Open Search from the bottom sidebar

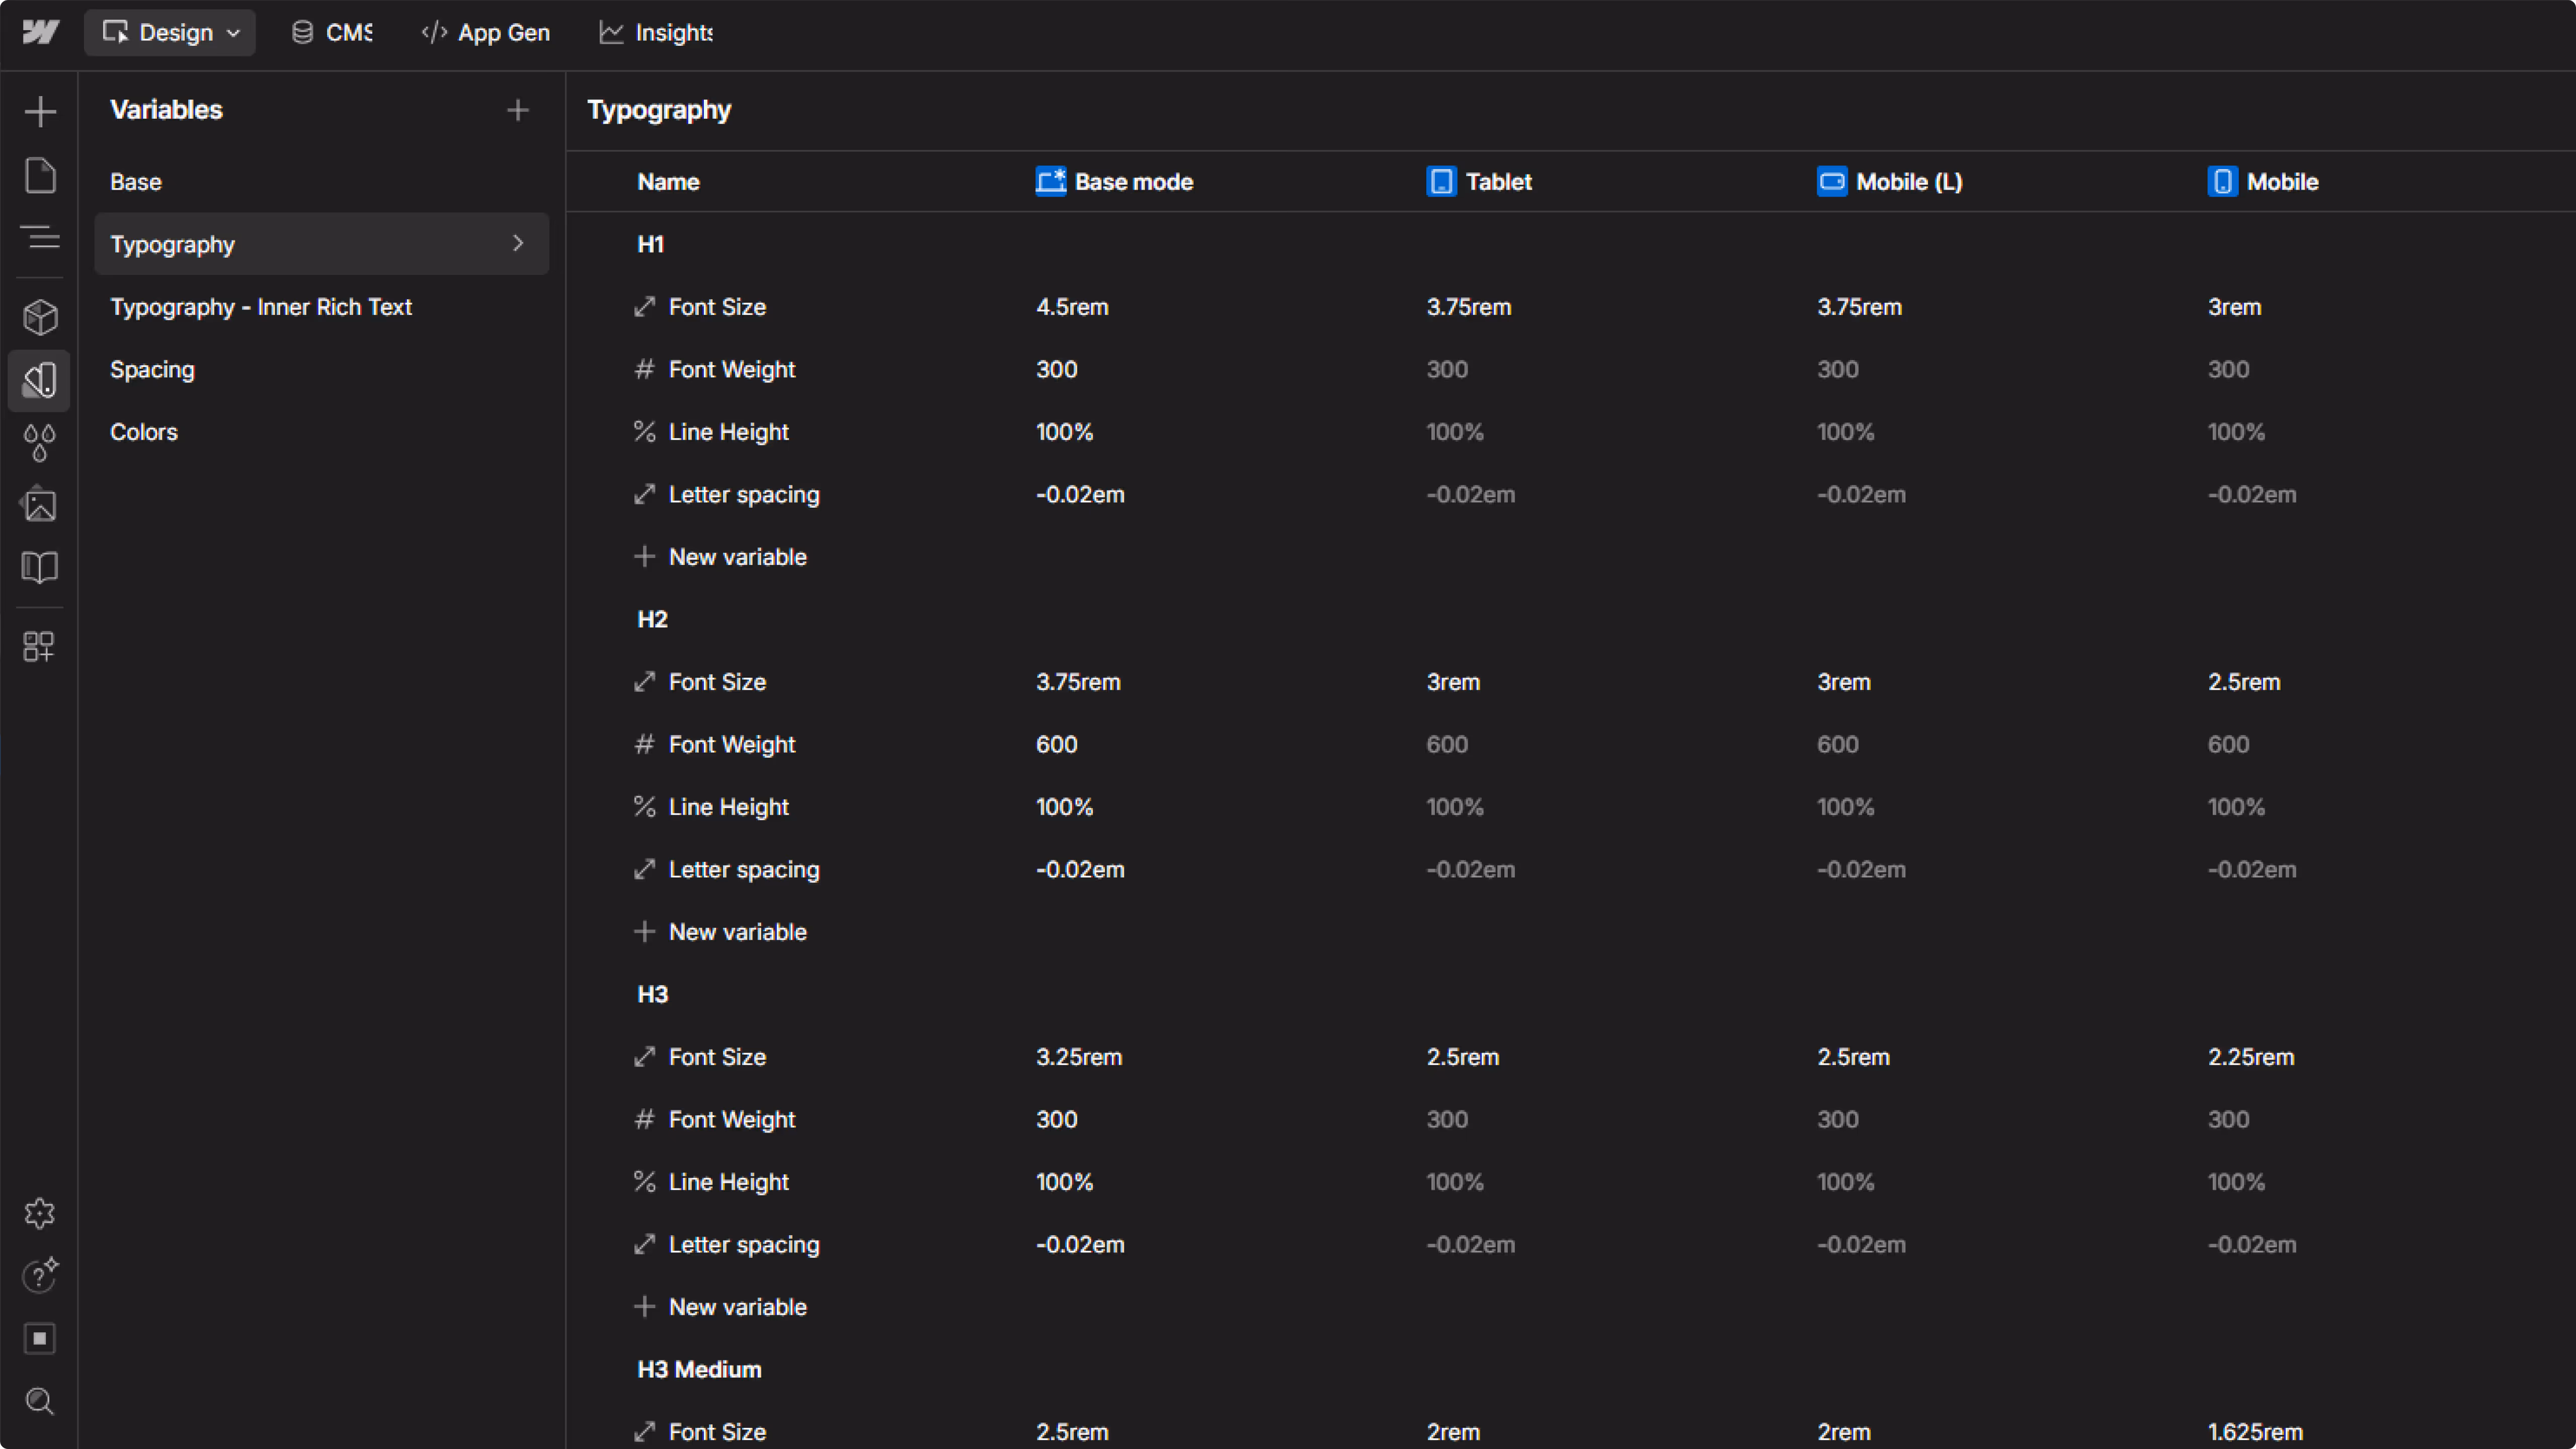pyautogui.click(x=40, y=1401)
